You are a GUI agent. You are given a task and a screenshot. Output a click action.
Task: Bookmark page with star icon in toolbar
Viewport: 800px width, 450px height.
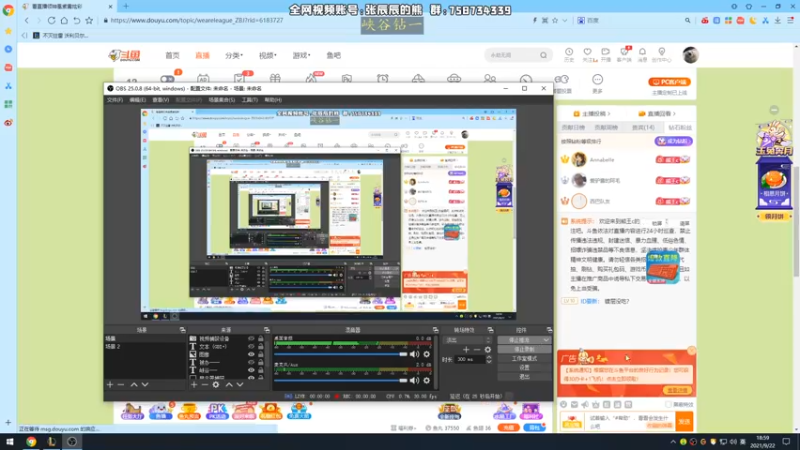pyautogui.click(x=89, y=20)
